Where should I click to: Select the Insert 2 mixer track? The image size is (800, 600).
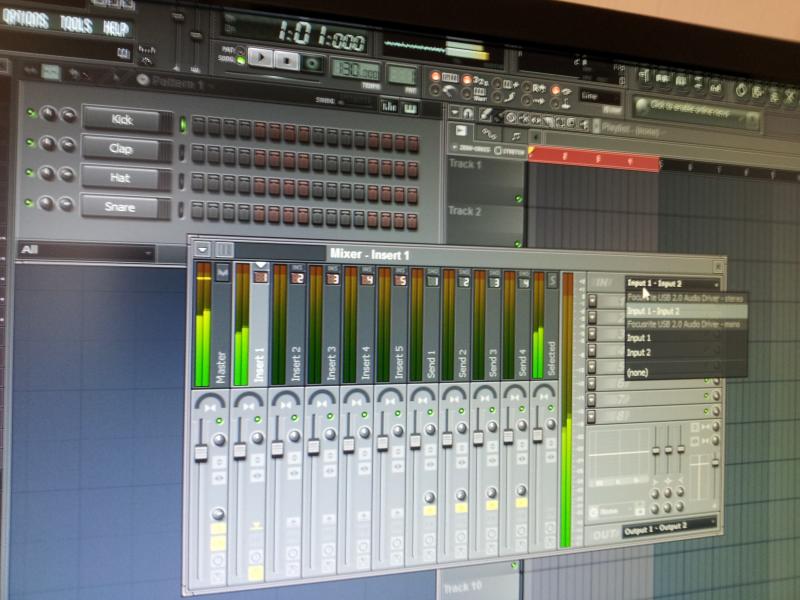[x=288, y=324]
